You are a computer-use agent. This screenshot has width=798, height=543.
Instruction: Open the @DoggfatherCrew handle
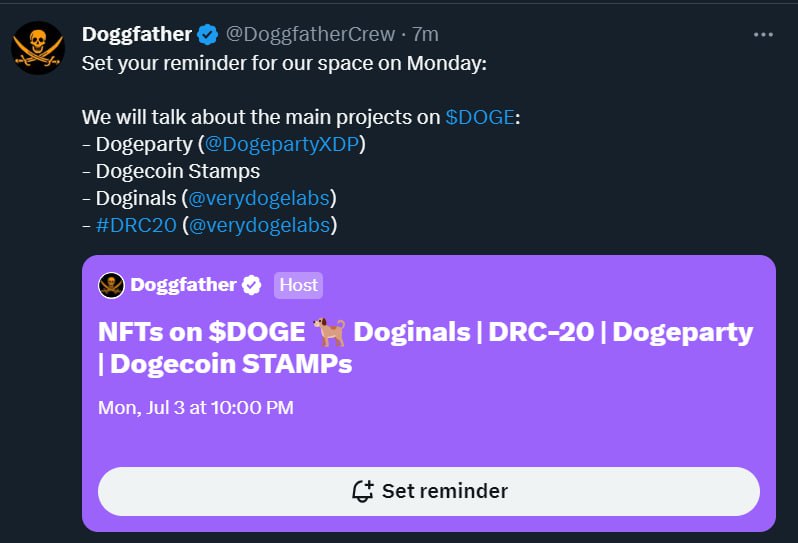[x=310, y=35]
